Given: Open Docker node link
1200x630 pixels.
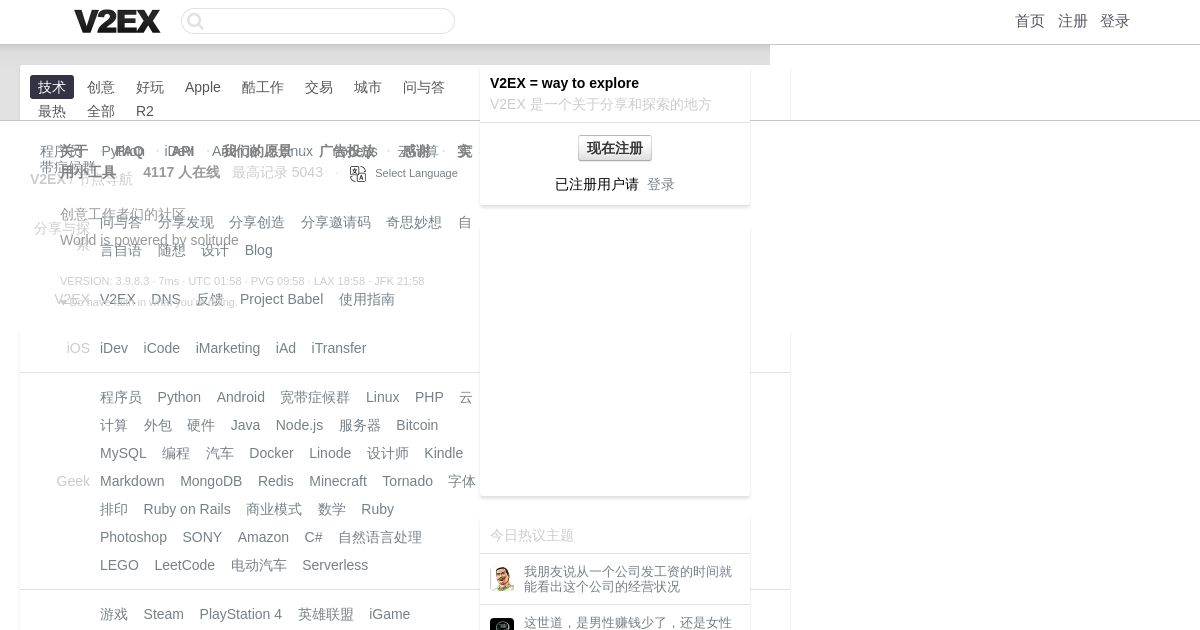Looking at the screenshot, I should pyautogui.click(x=271, y=453).
